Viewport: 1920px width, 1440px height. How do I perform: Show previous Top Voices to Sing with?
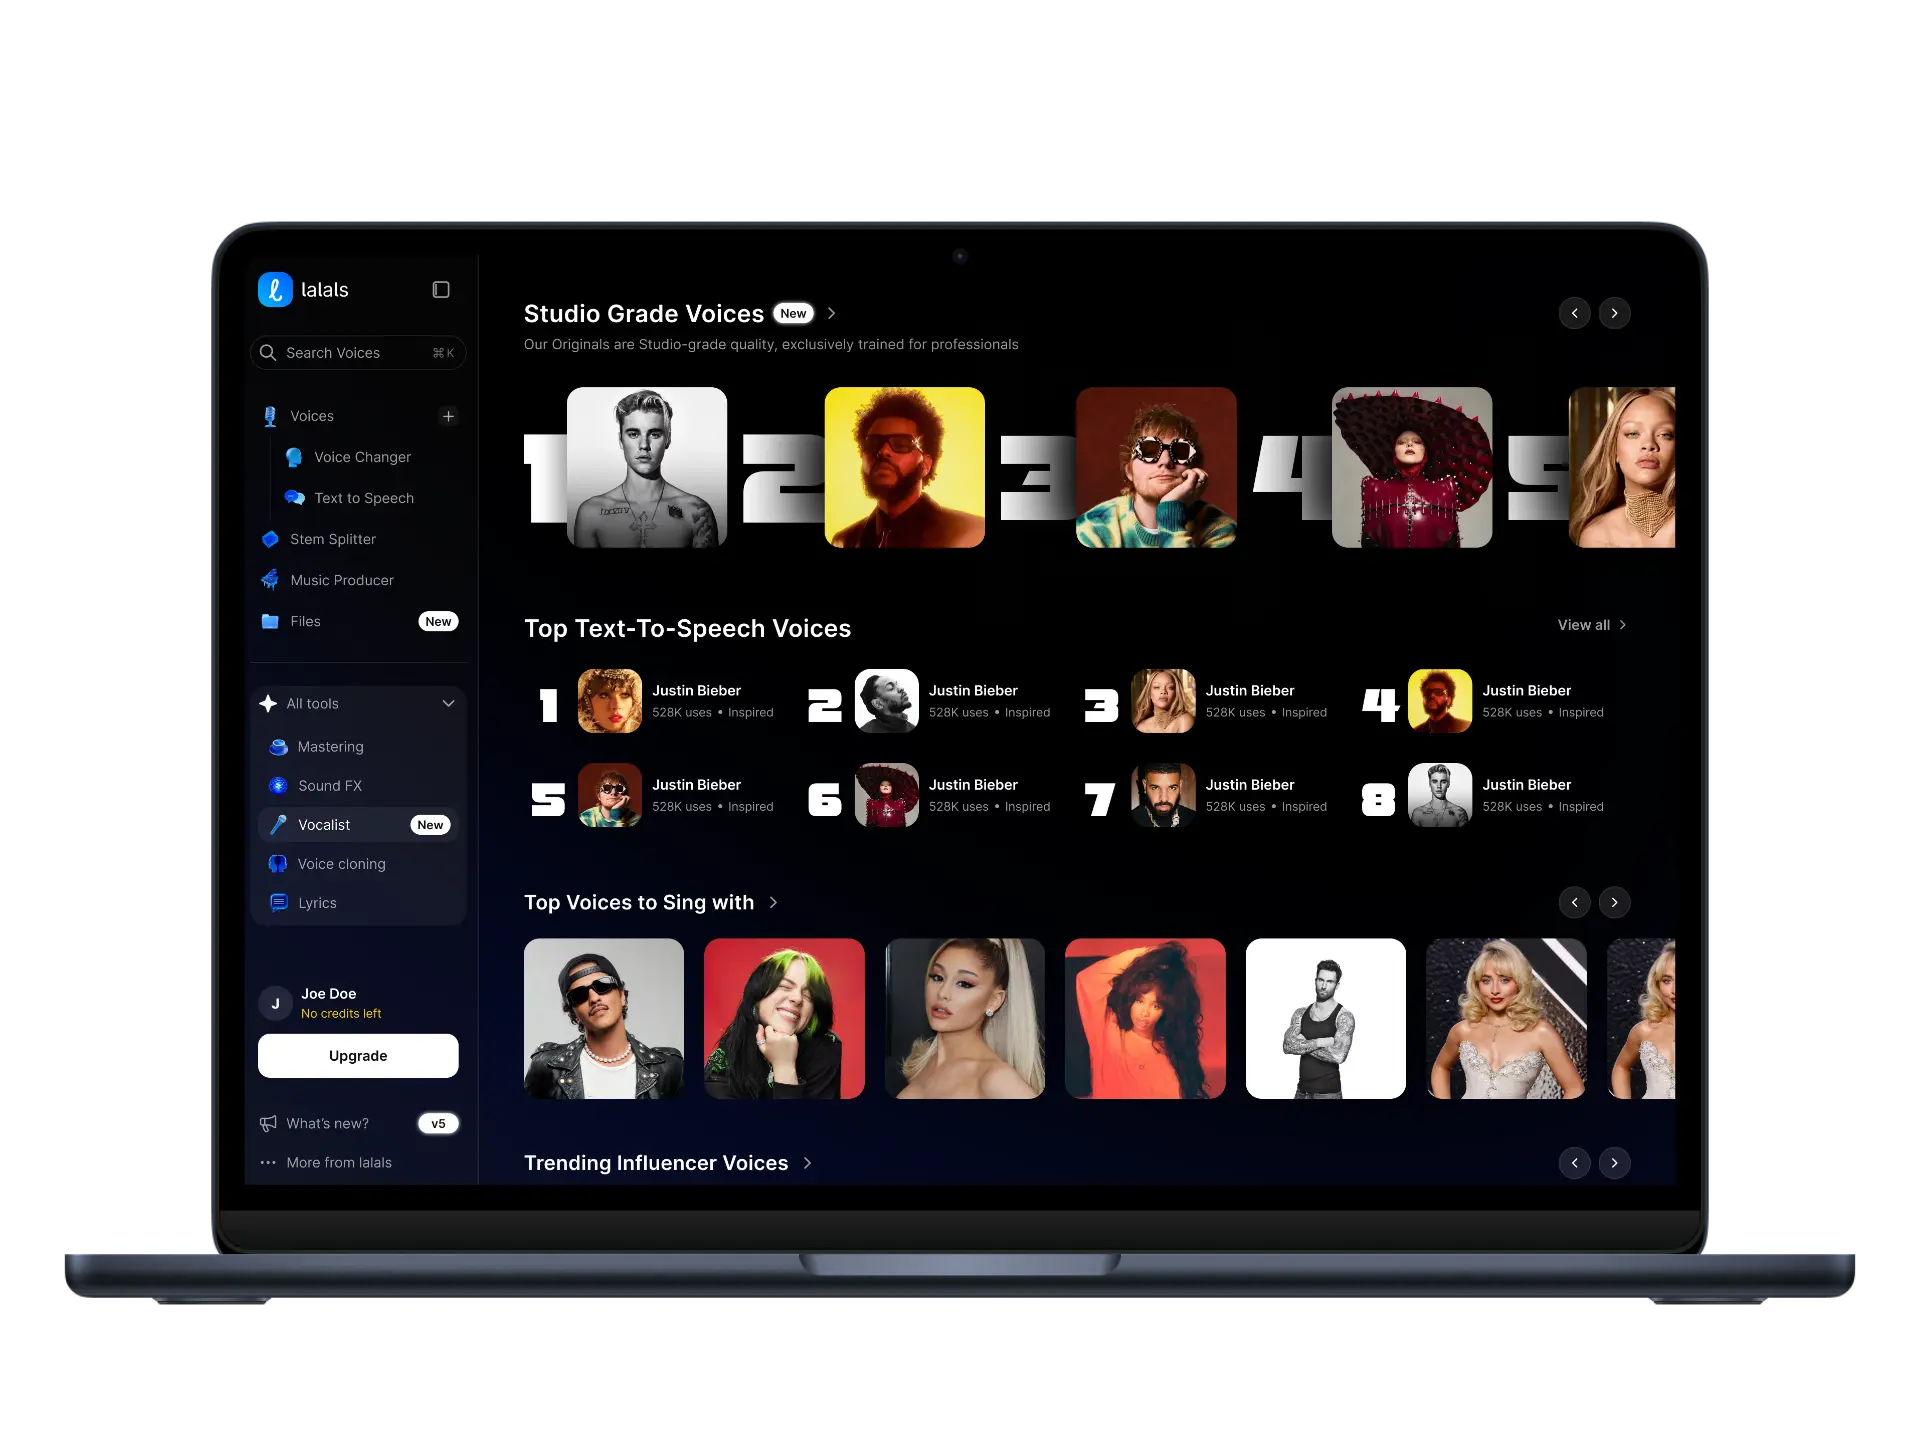(1575, 902)
